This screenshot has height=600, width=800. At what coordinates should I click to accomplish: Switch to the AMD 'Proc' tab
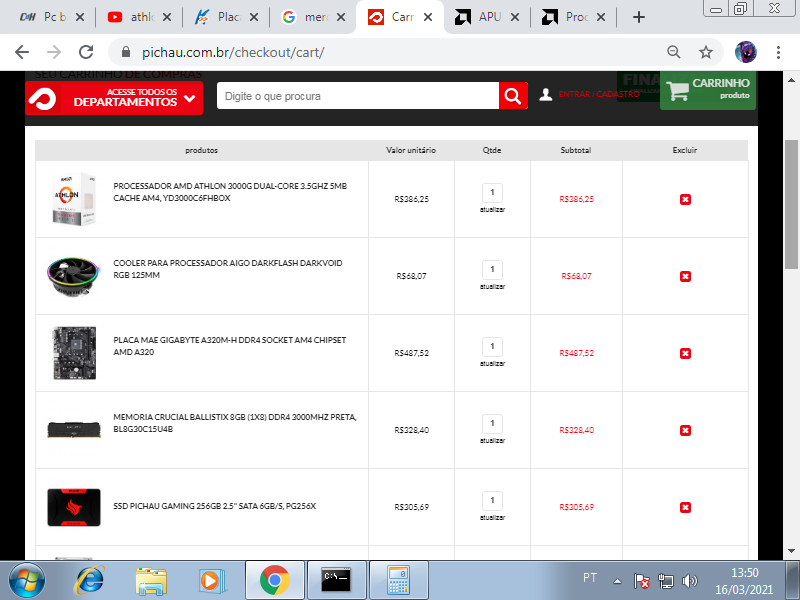[x=571, y=17]
